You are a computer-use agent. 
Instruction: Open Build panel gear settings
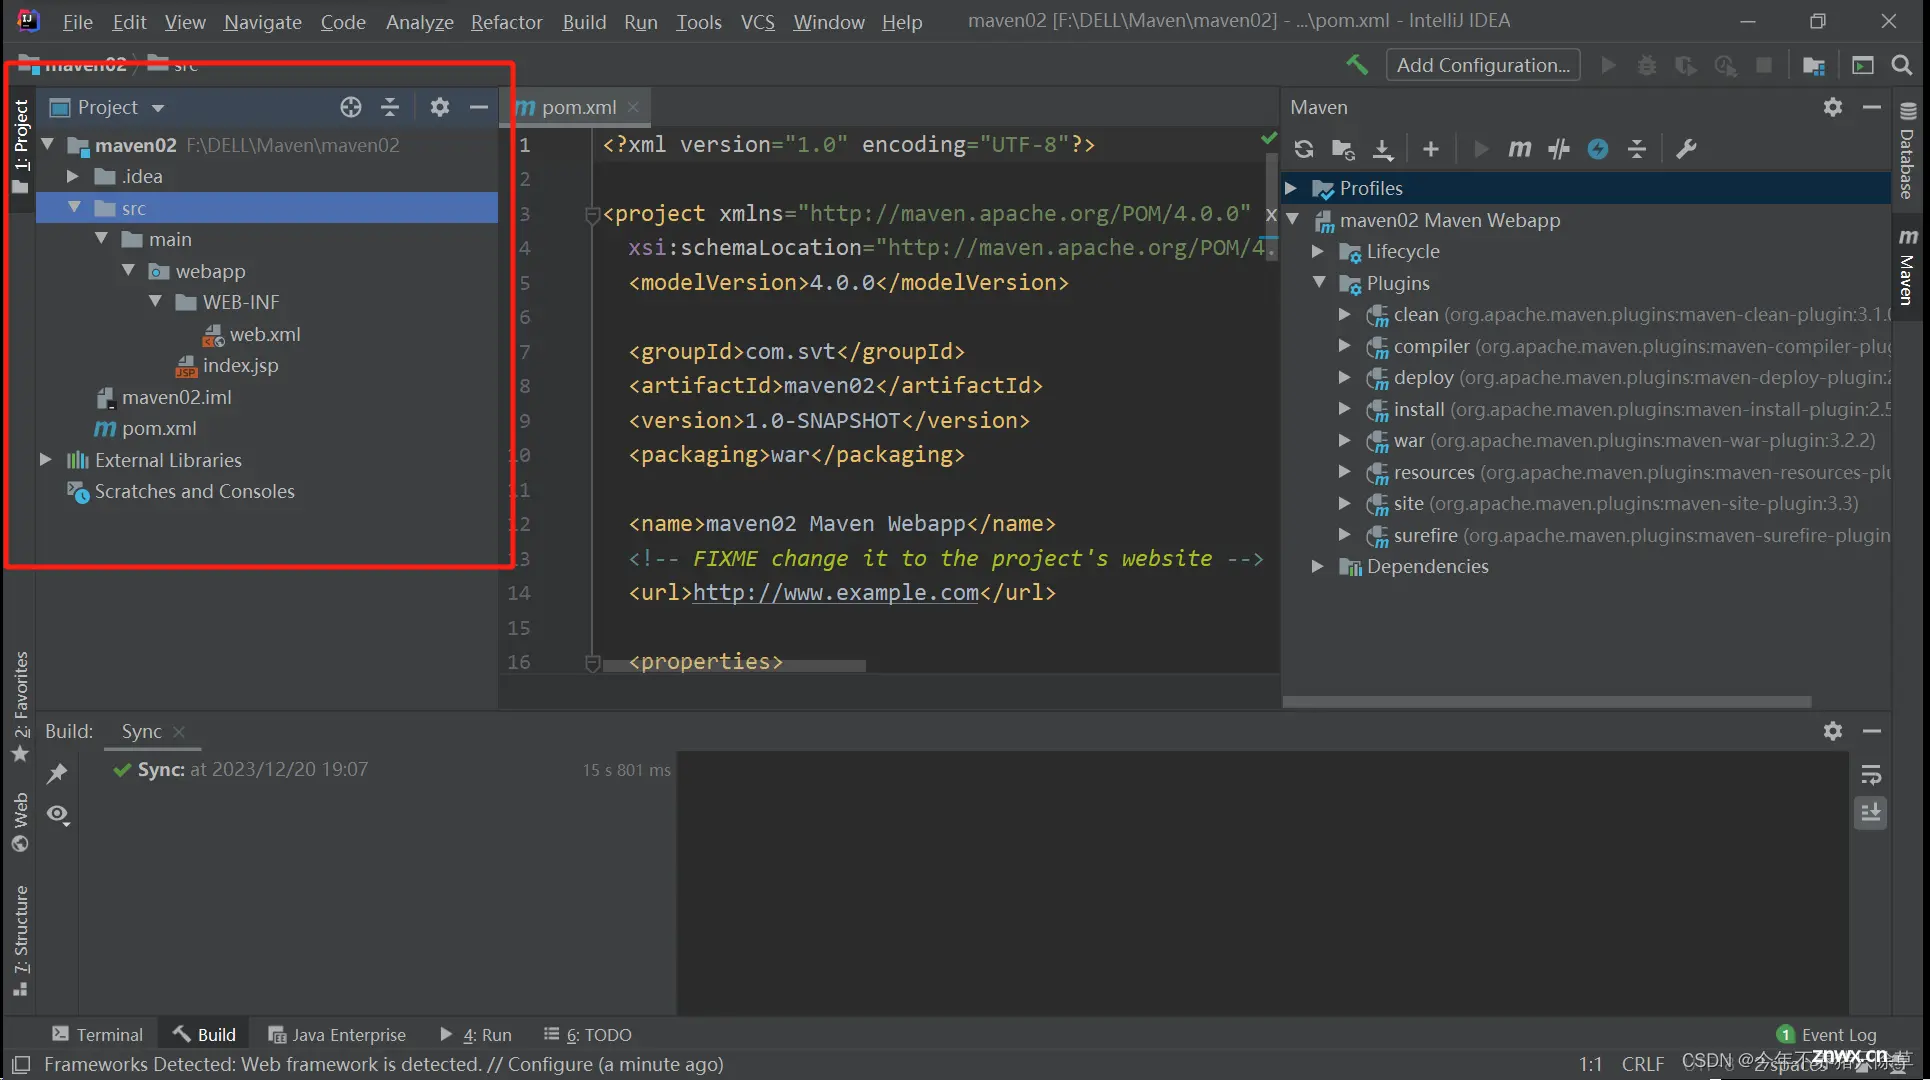point(1833,731)
